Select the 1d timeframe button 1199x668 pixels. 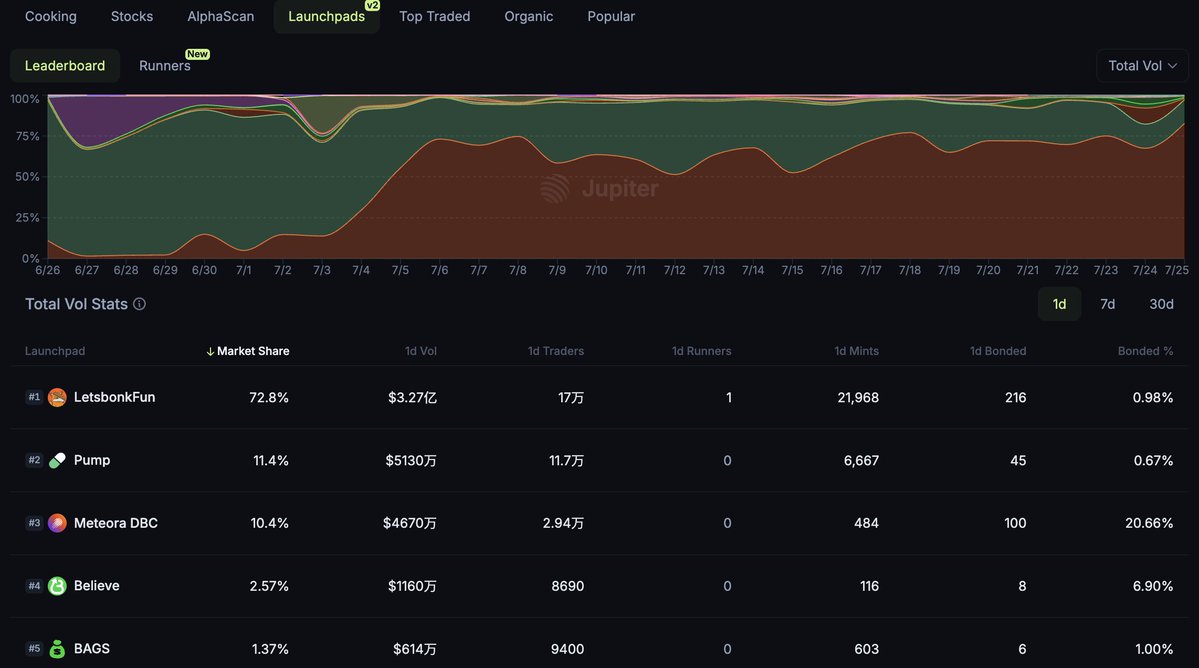tap(1059, 304)
